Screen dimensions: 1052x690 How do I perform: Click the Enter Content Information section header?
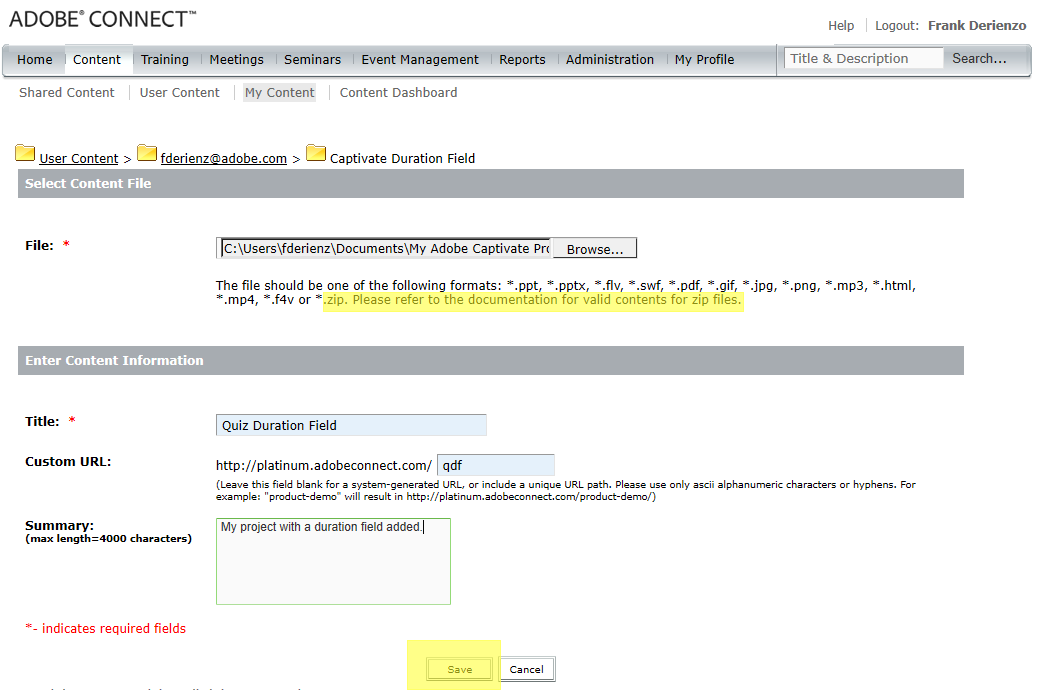tap(490, 360)
